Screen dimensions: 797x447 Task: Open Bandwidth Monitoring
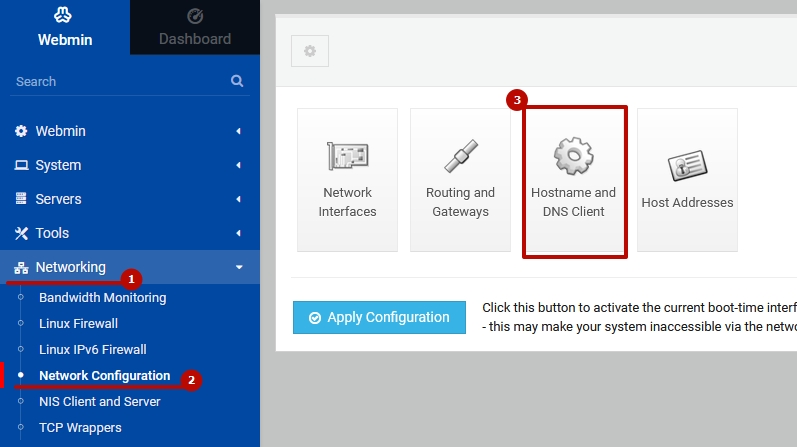click(103, 297)
